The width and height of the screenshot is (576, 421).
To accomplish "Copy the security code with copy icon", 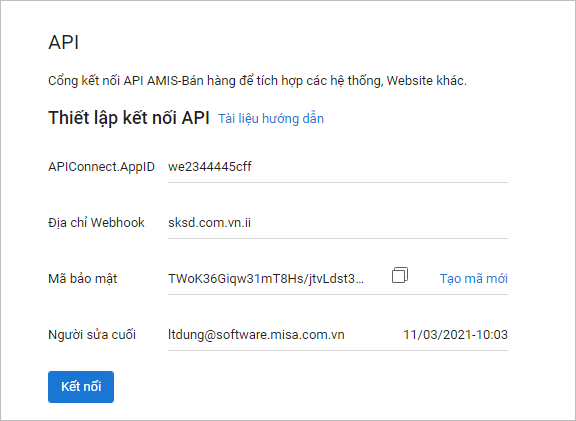I will tap(400, 275).
